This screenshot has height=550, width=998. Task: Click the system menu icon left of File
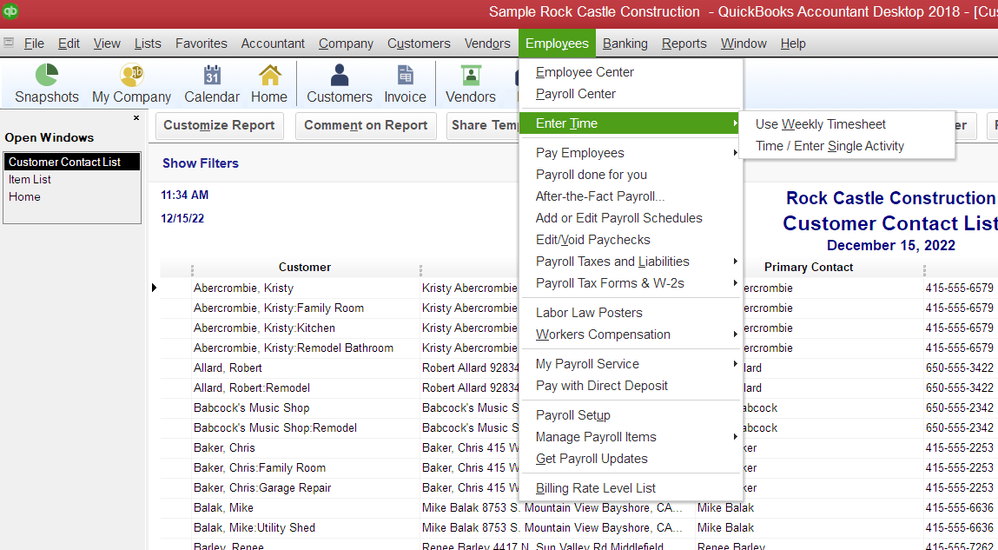[8, 43]
